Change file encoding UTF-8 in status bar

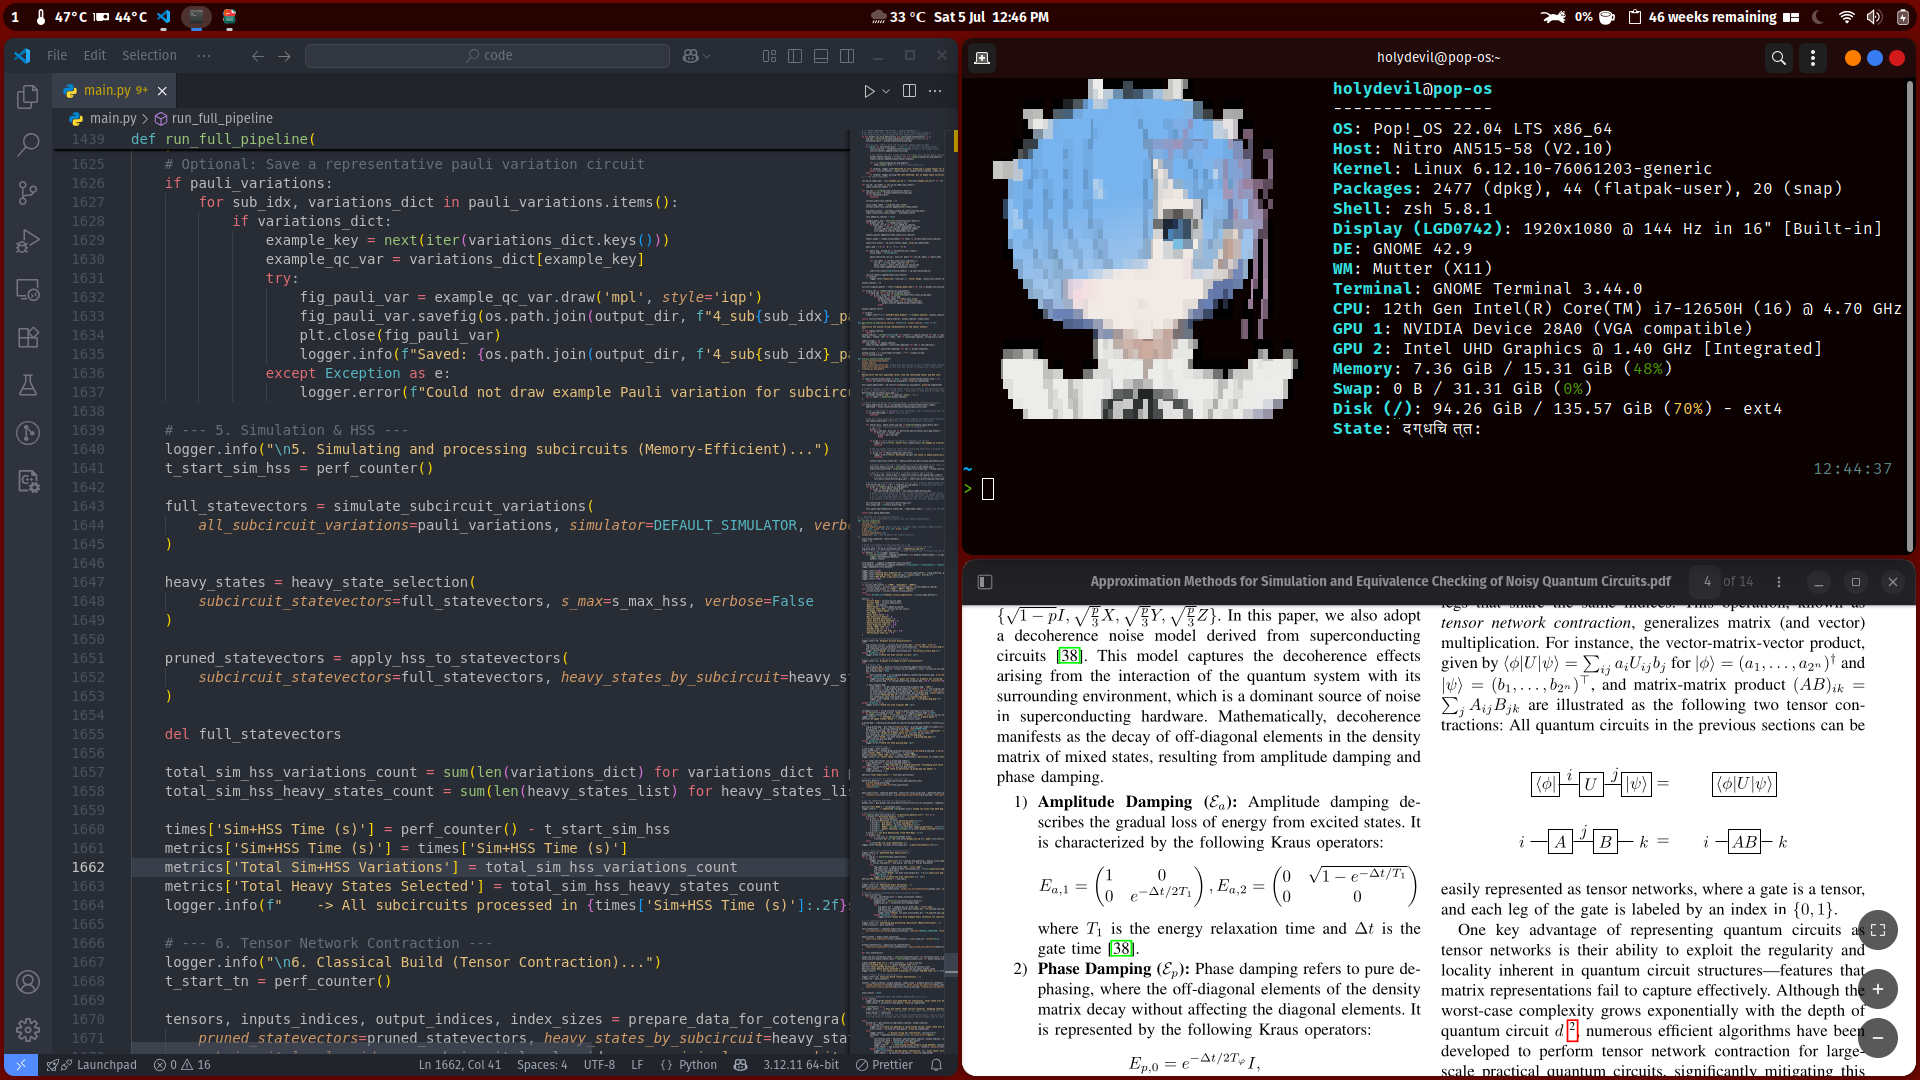coord(599,1065)
